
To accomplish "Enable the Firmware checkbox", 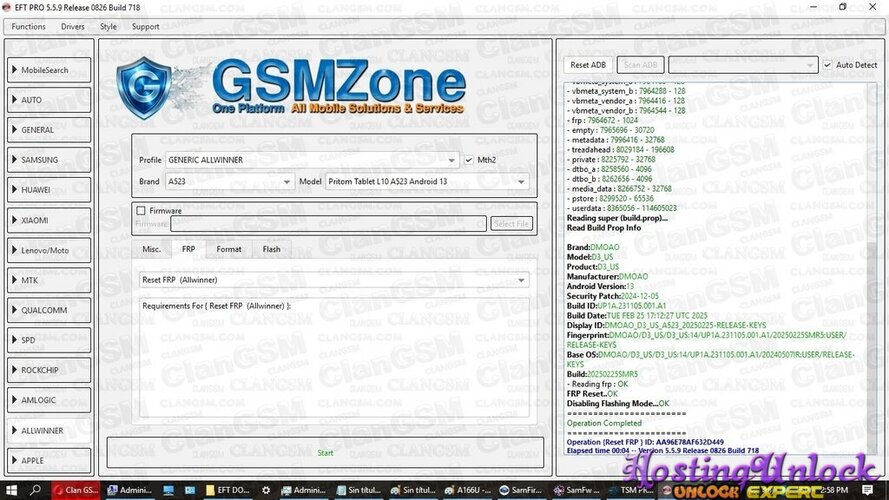I will [141, 211].
